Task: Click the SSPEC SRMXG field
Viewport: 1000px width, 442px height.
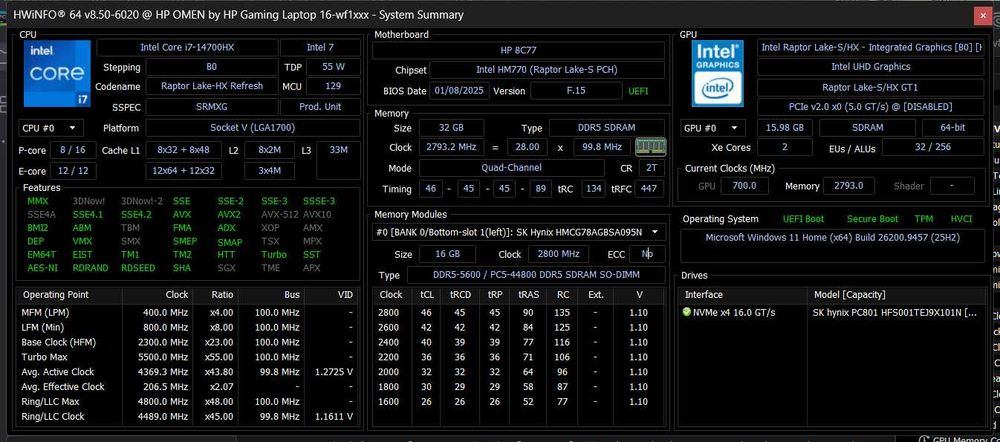Action: 211,107
